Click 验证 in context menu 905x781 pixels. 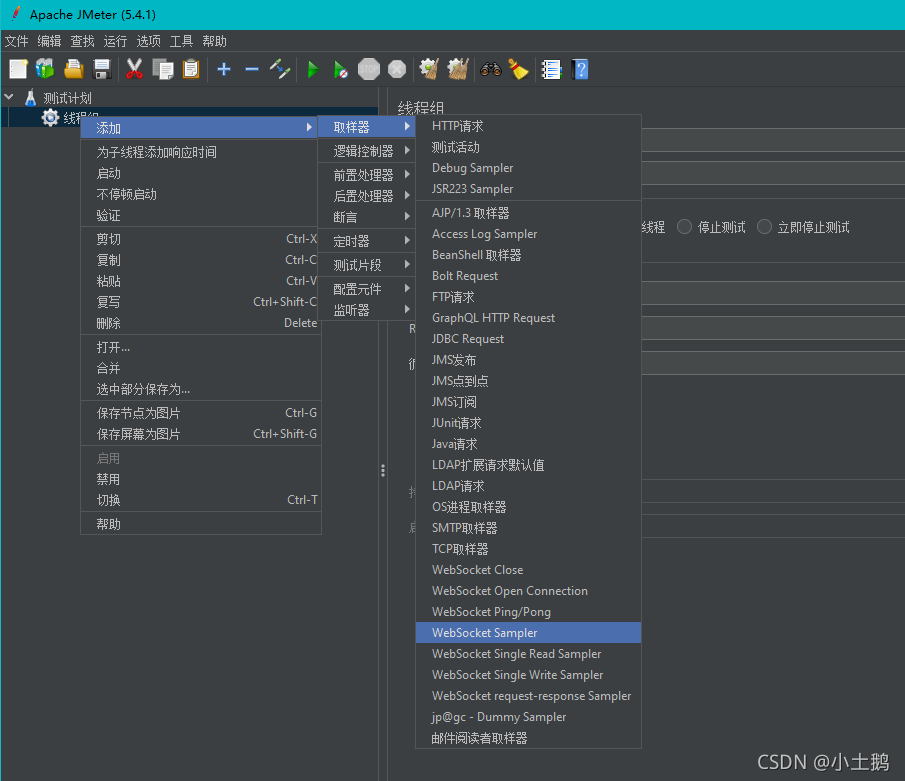coord(201,215)
